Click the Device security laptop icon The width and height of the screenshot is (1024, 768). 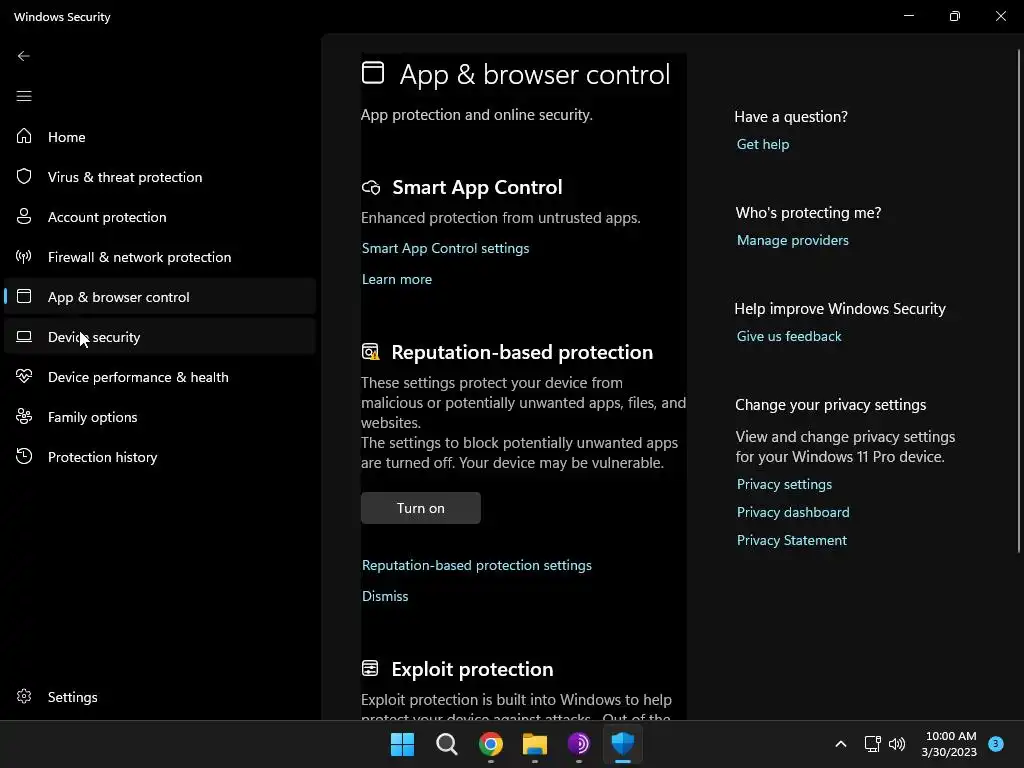click(x=24, y=336)
